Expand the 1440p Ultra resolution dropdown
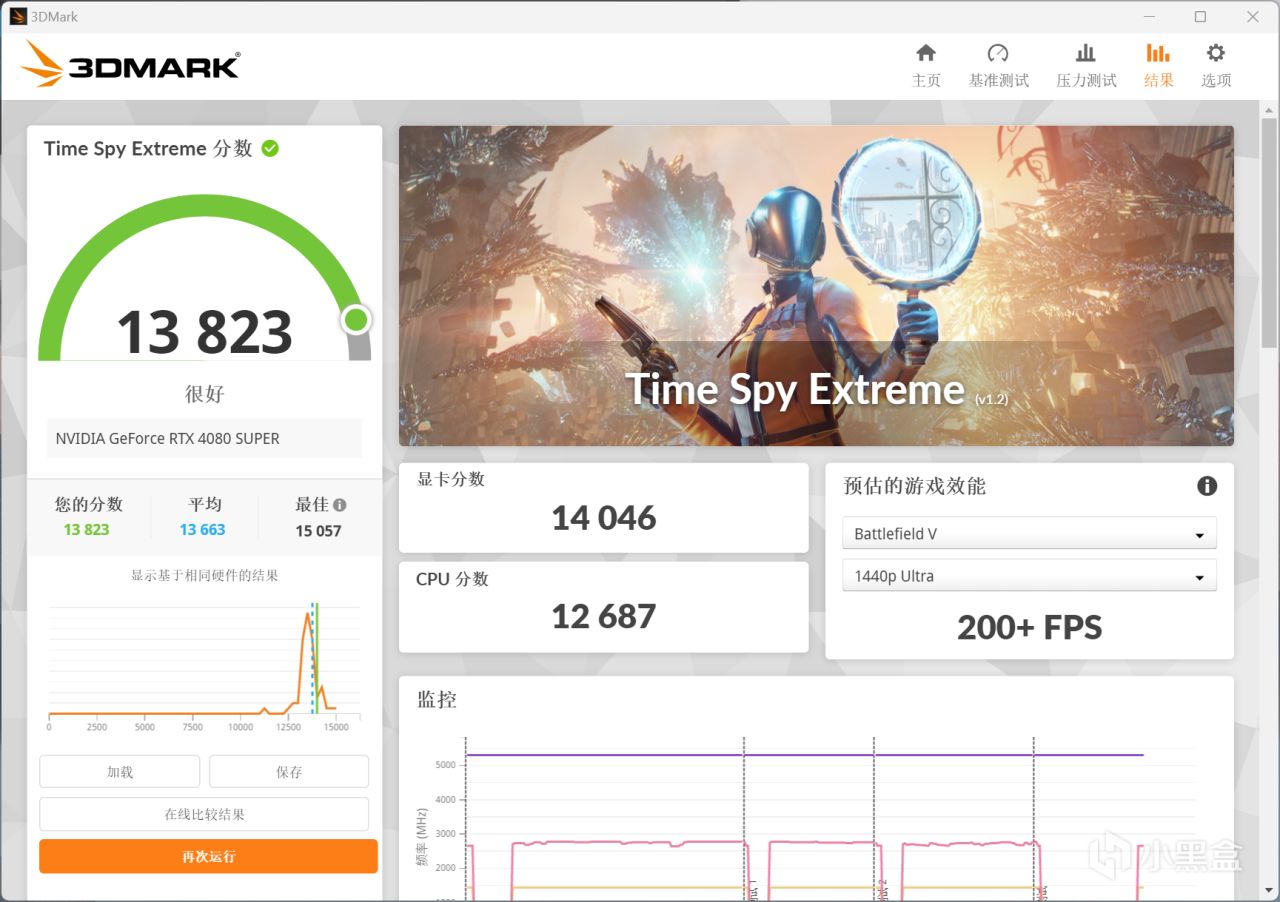1280x902 pixels. coord(1029,575)
